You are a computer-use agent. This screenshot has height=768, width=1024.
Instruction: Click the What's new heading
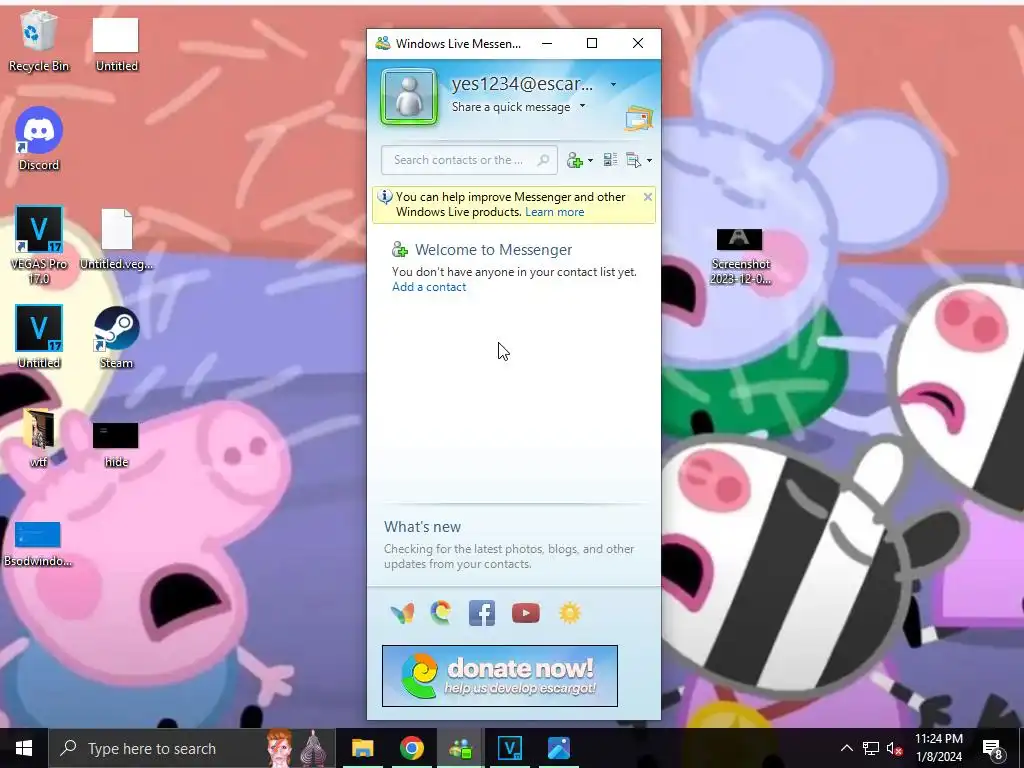pyautogui.click(x=422, y=526)
